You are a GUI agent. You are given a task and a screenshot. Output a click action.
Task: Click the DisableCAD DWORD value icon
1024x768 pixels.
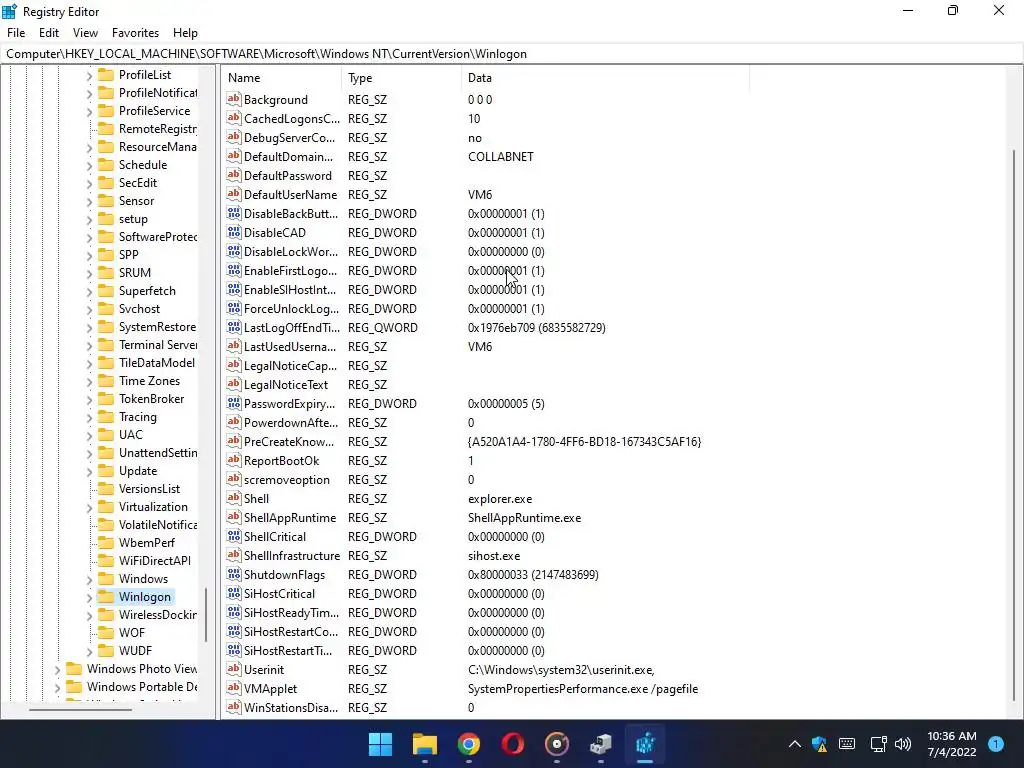point(234,232)
